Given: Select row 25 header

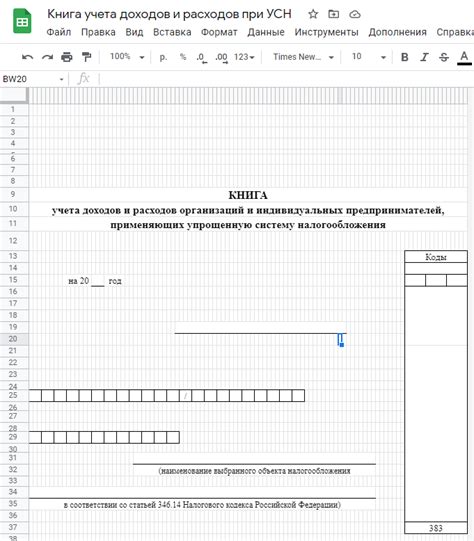Looking at the screenshot, I should pos(14,395).
